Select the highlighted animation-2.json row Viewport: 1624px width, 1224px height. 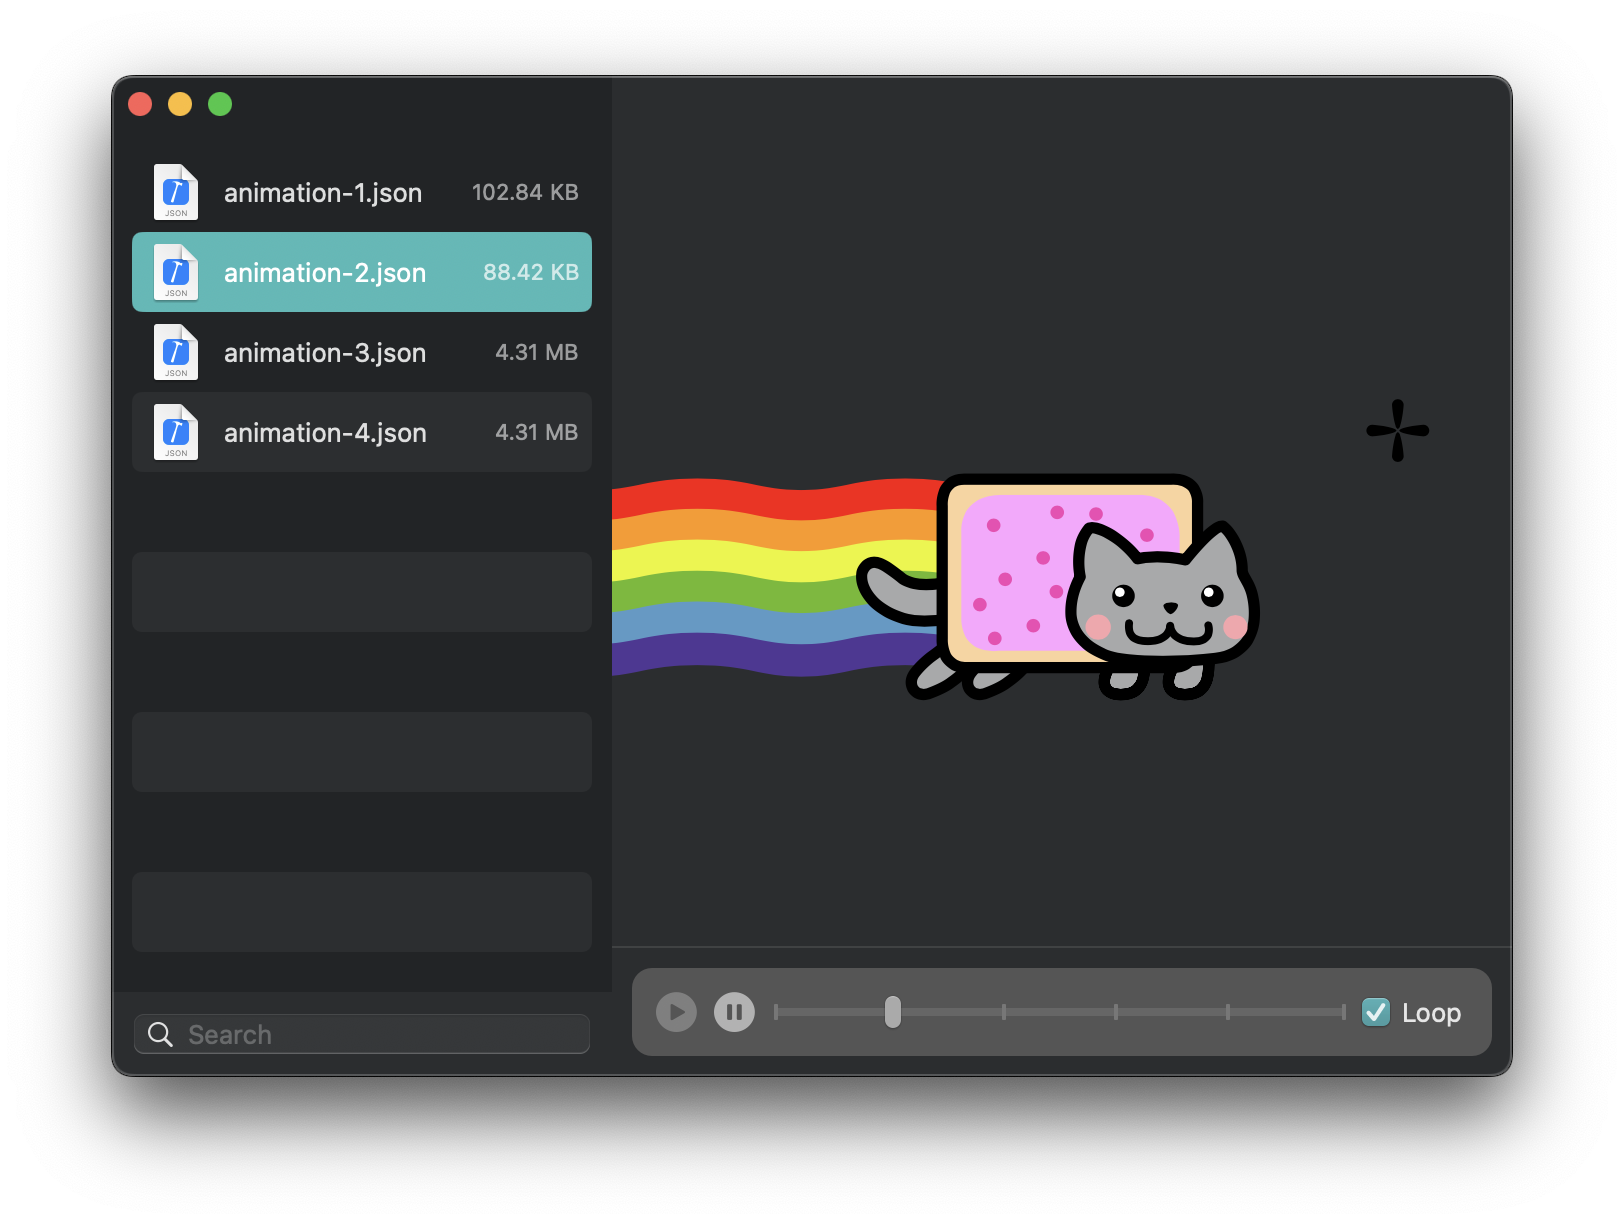pos(362,272)
